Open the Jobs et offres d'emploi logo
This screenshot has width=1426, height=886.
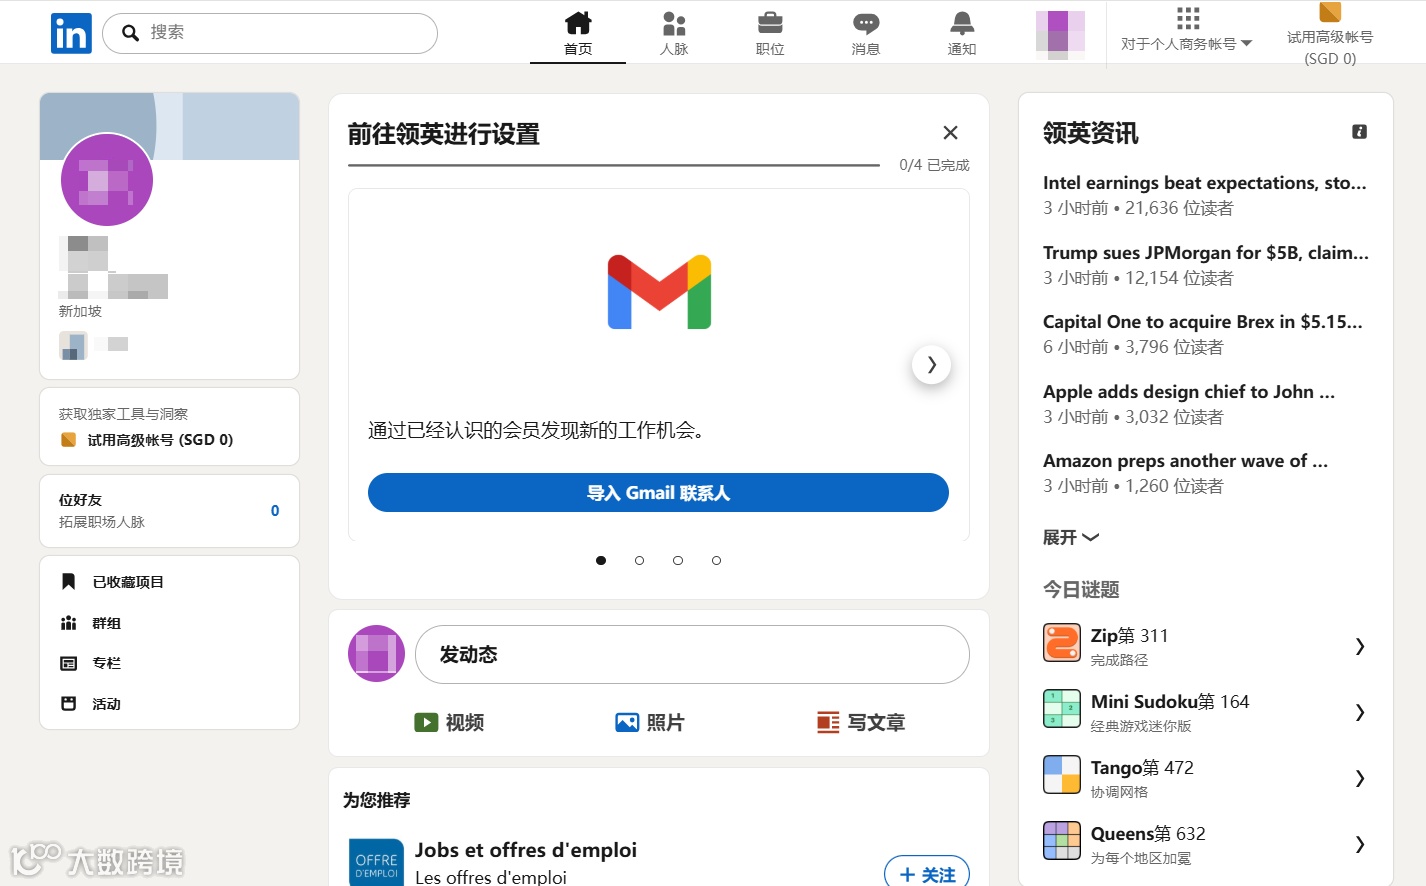376,862
